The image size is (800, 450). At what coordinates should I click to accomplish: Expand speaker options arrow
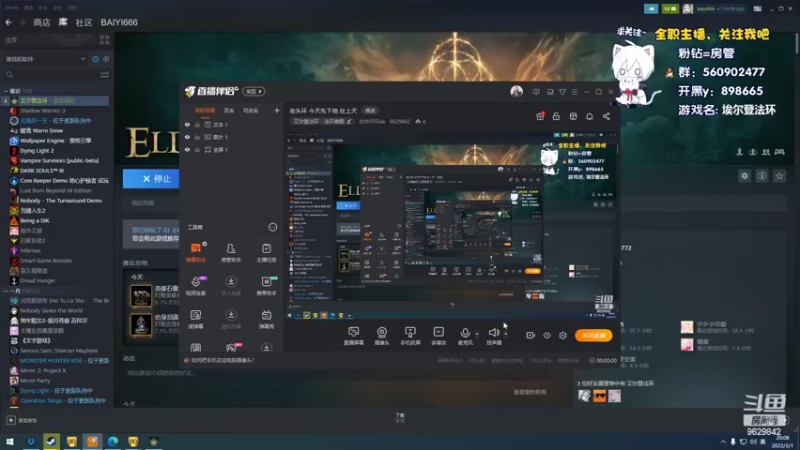point(506,334)
